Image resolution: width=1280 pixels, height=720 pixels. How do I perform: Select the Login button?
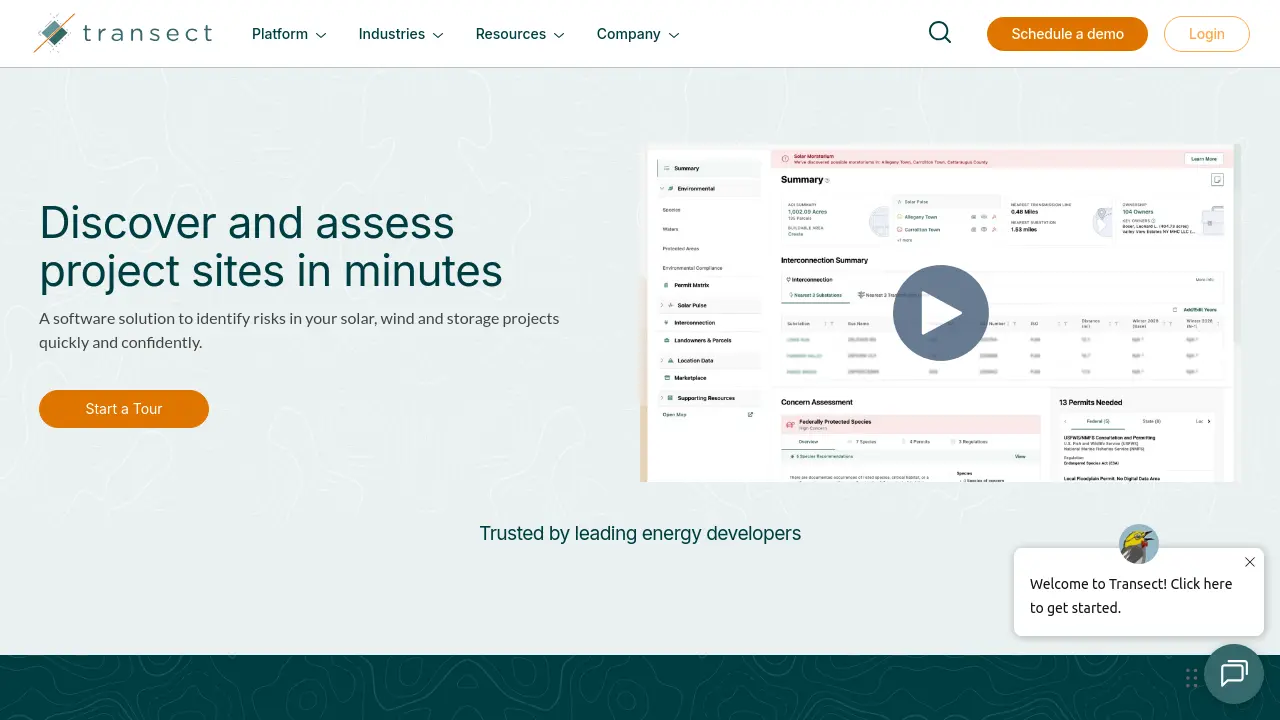(x=1206, y=34)
